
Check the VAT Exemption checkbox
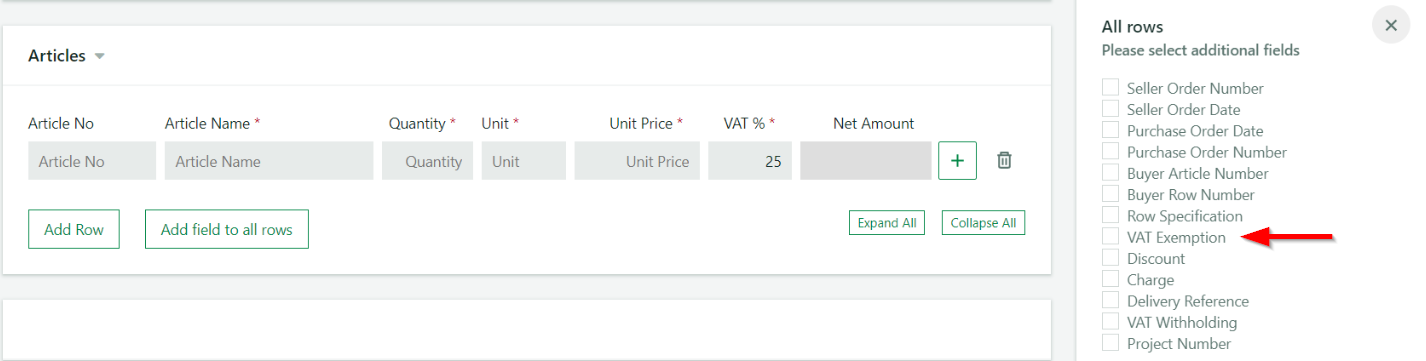point(1110,236)
